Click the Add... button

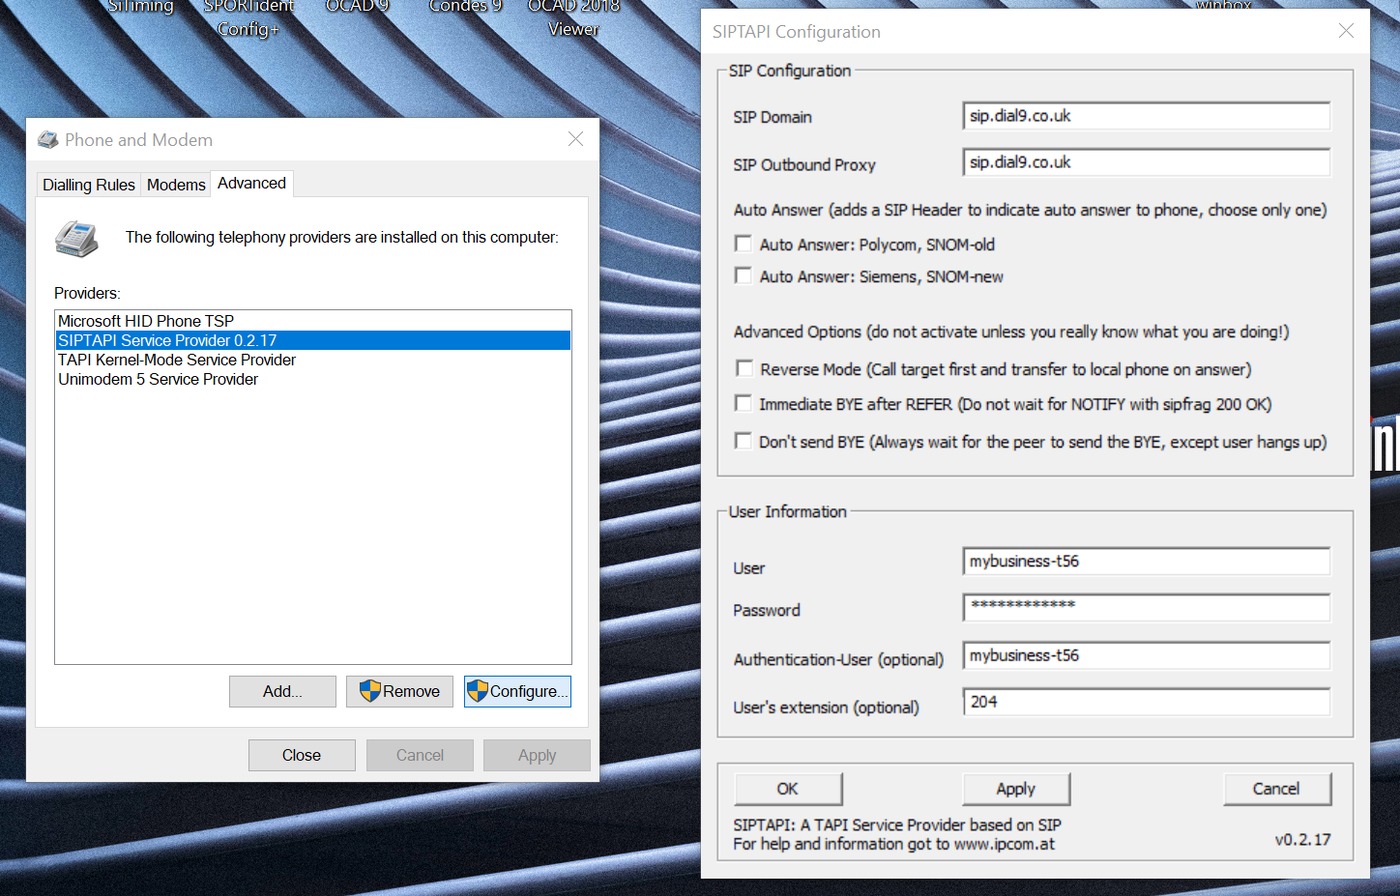(282, 691)
